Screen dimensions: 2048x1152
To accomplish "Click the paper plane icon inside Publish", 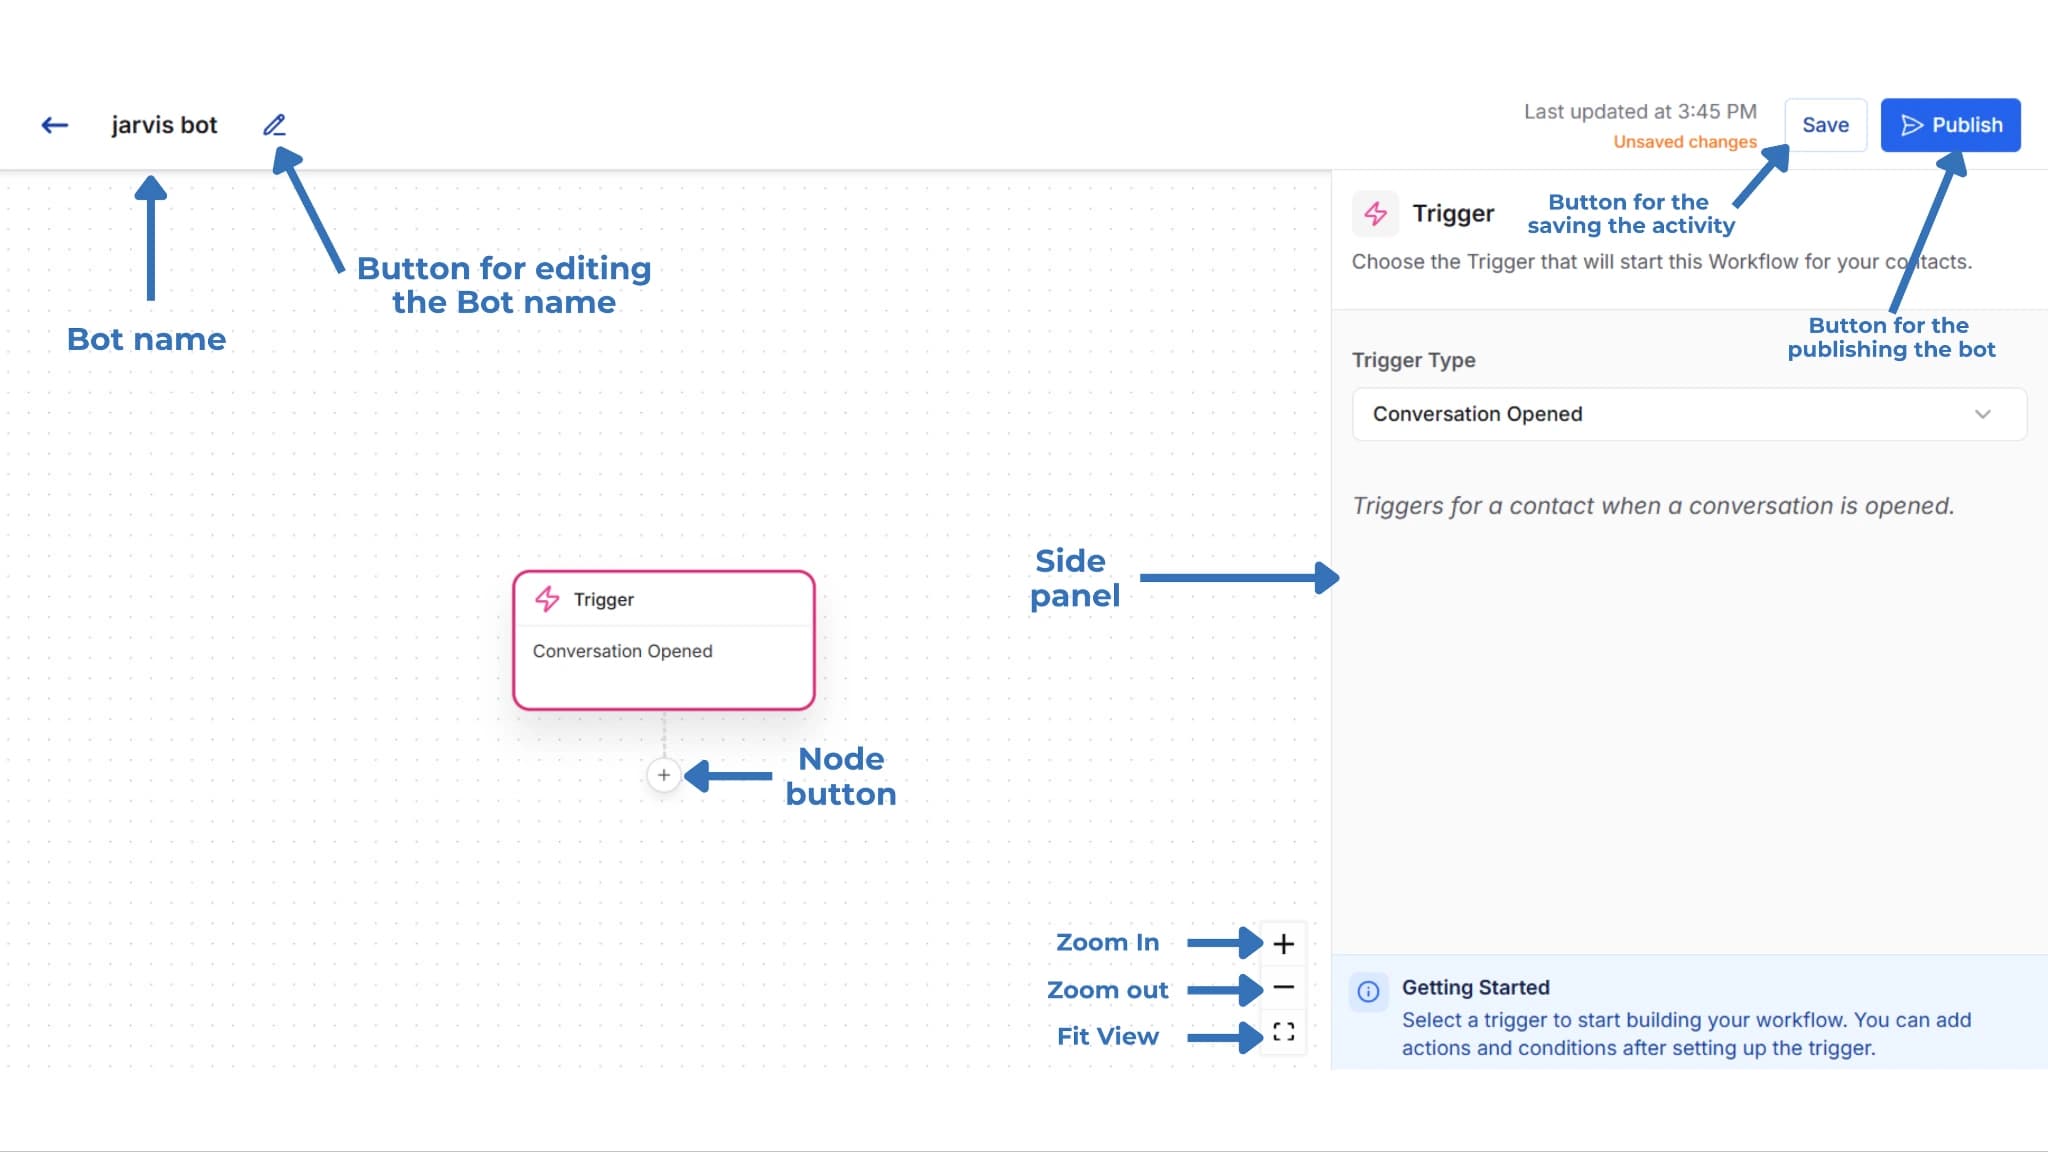I will point(1912,125).
